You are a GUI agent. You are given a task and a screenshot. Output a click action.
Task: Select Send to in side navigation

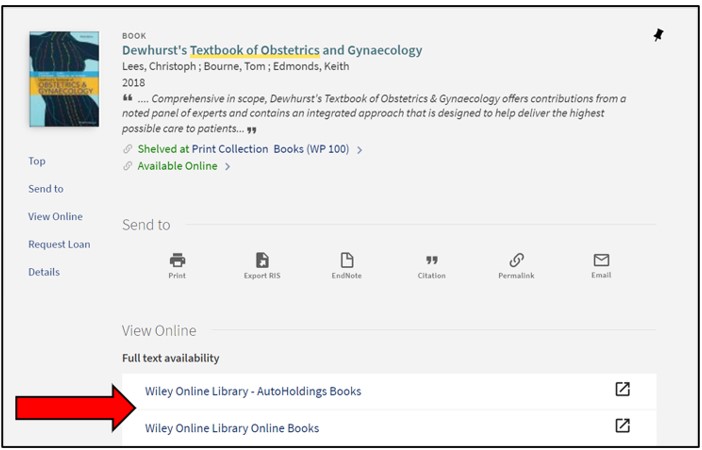pyautogui.click(x=46, y=189)
